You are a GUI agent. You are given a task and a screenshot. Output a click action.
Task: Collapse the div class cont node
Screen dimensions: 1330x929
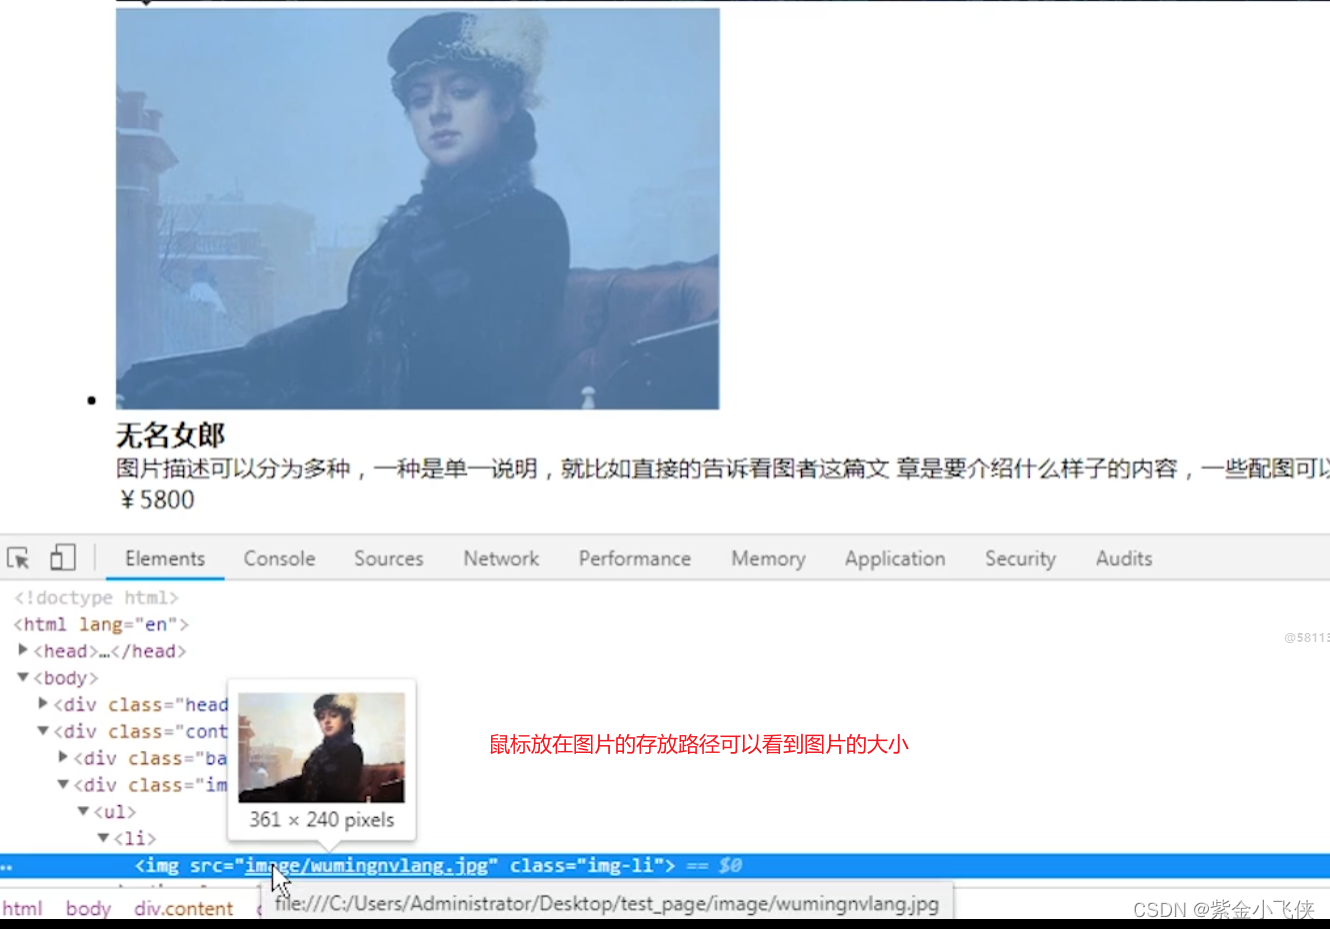43,731
